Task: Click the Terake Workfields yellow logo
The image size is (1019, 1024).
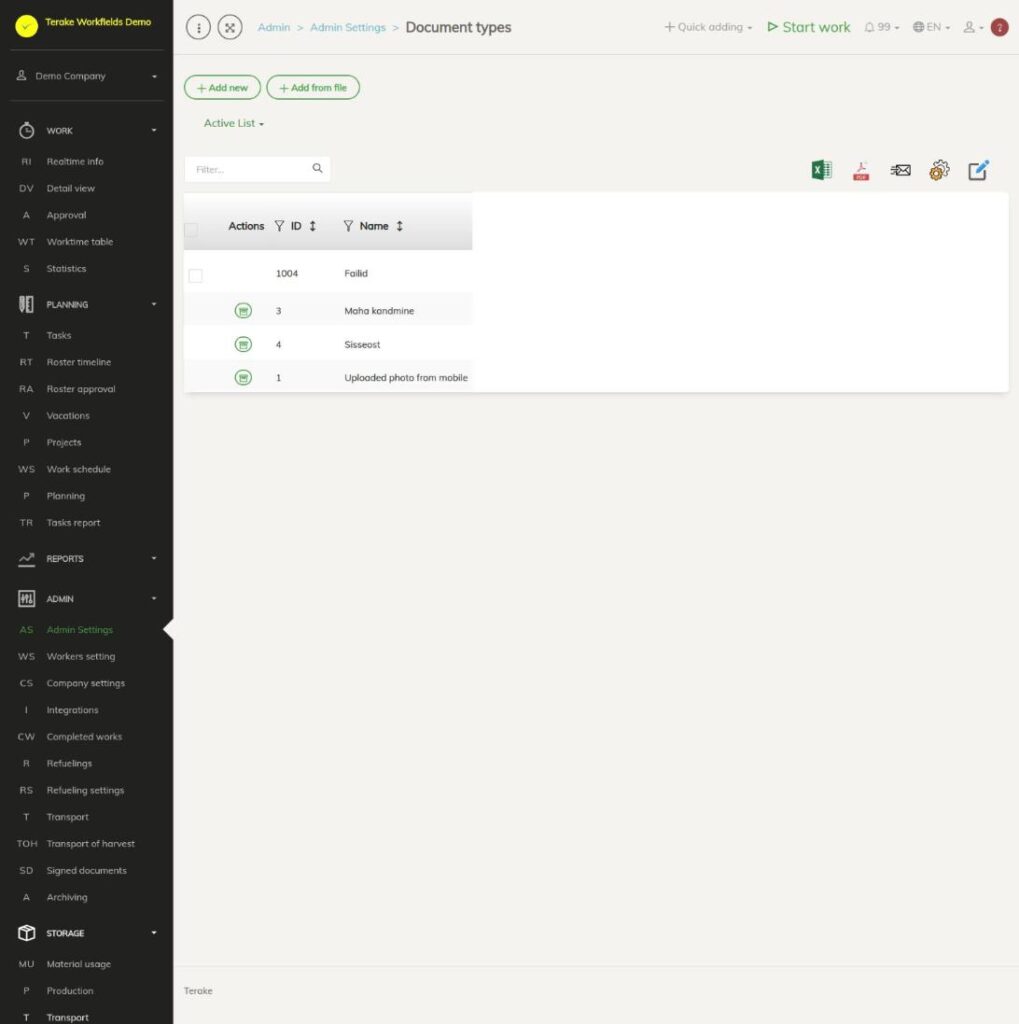Action: click(27, 26)
